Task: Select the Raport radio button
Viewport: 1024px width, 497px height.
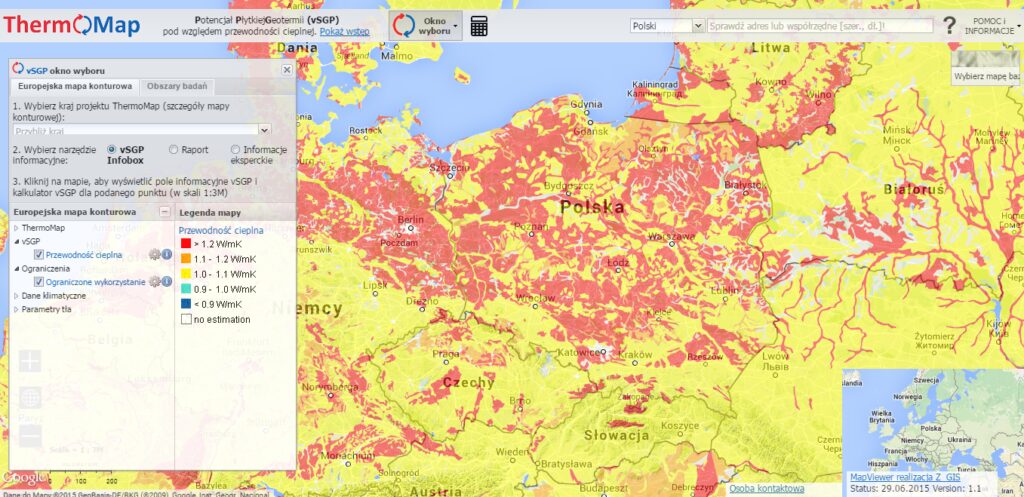Action: pyautogui.click(x=173, y=150)
